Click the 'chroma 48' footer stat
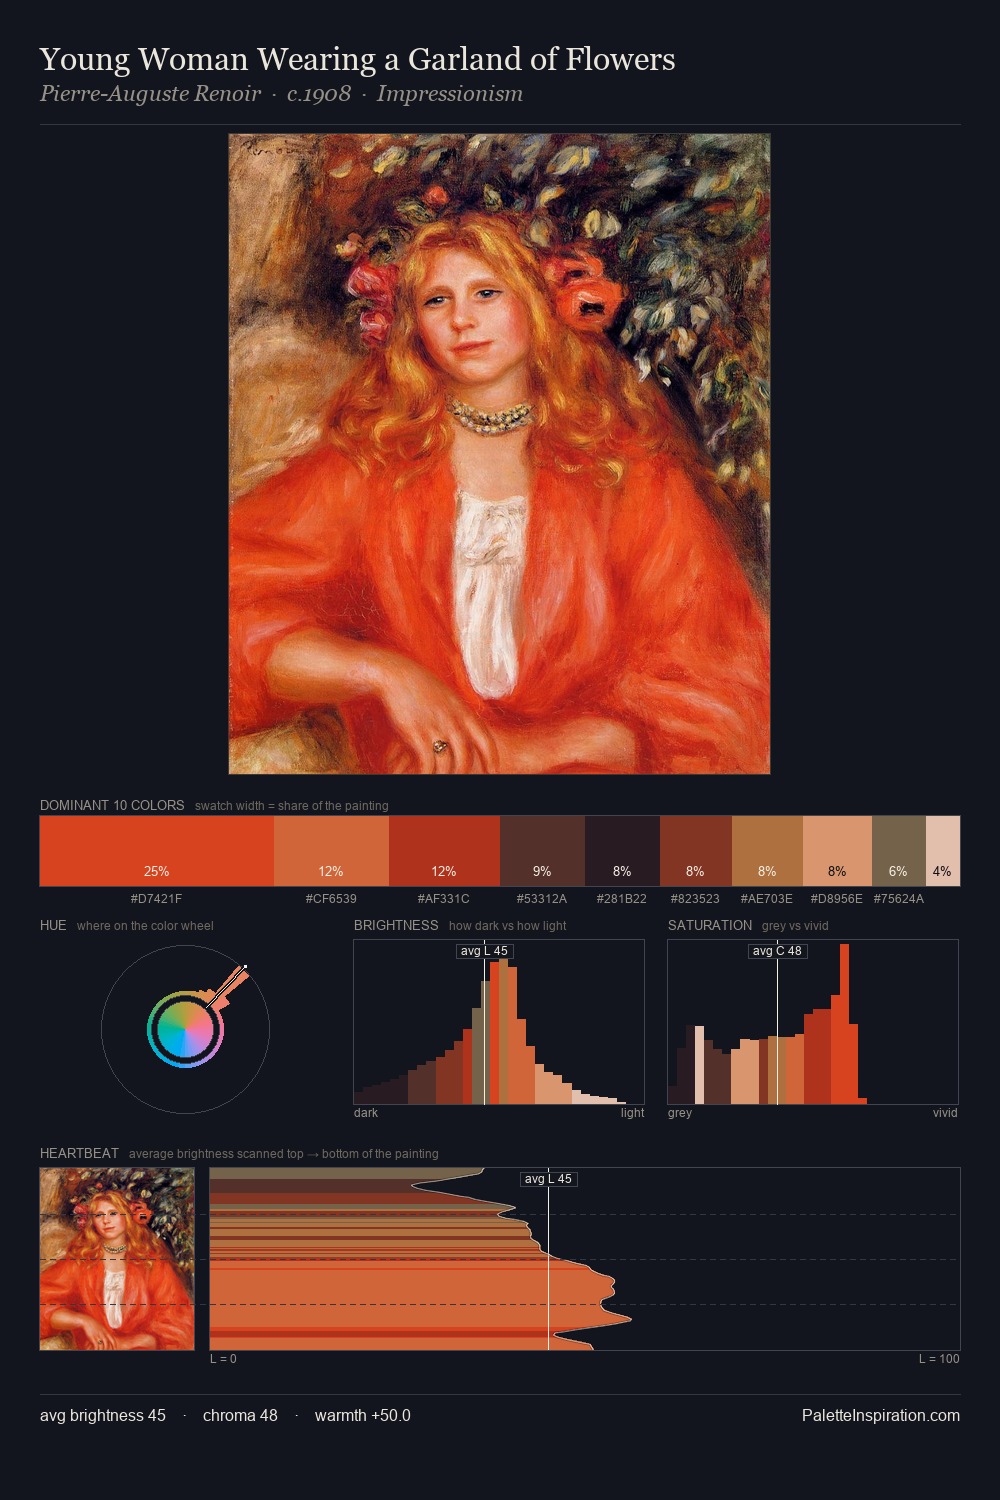1000x1500 pixels. pos(240,1415)
